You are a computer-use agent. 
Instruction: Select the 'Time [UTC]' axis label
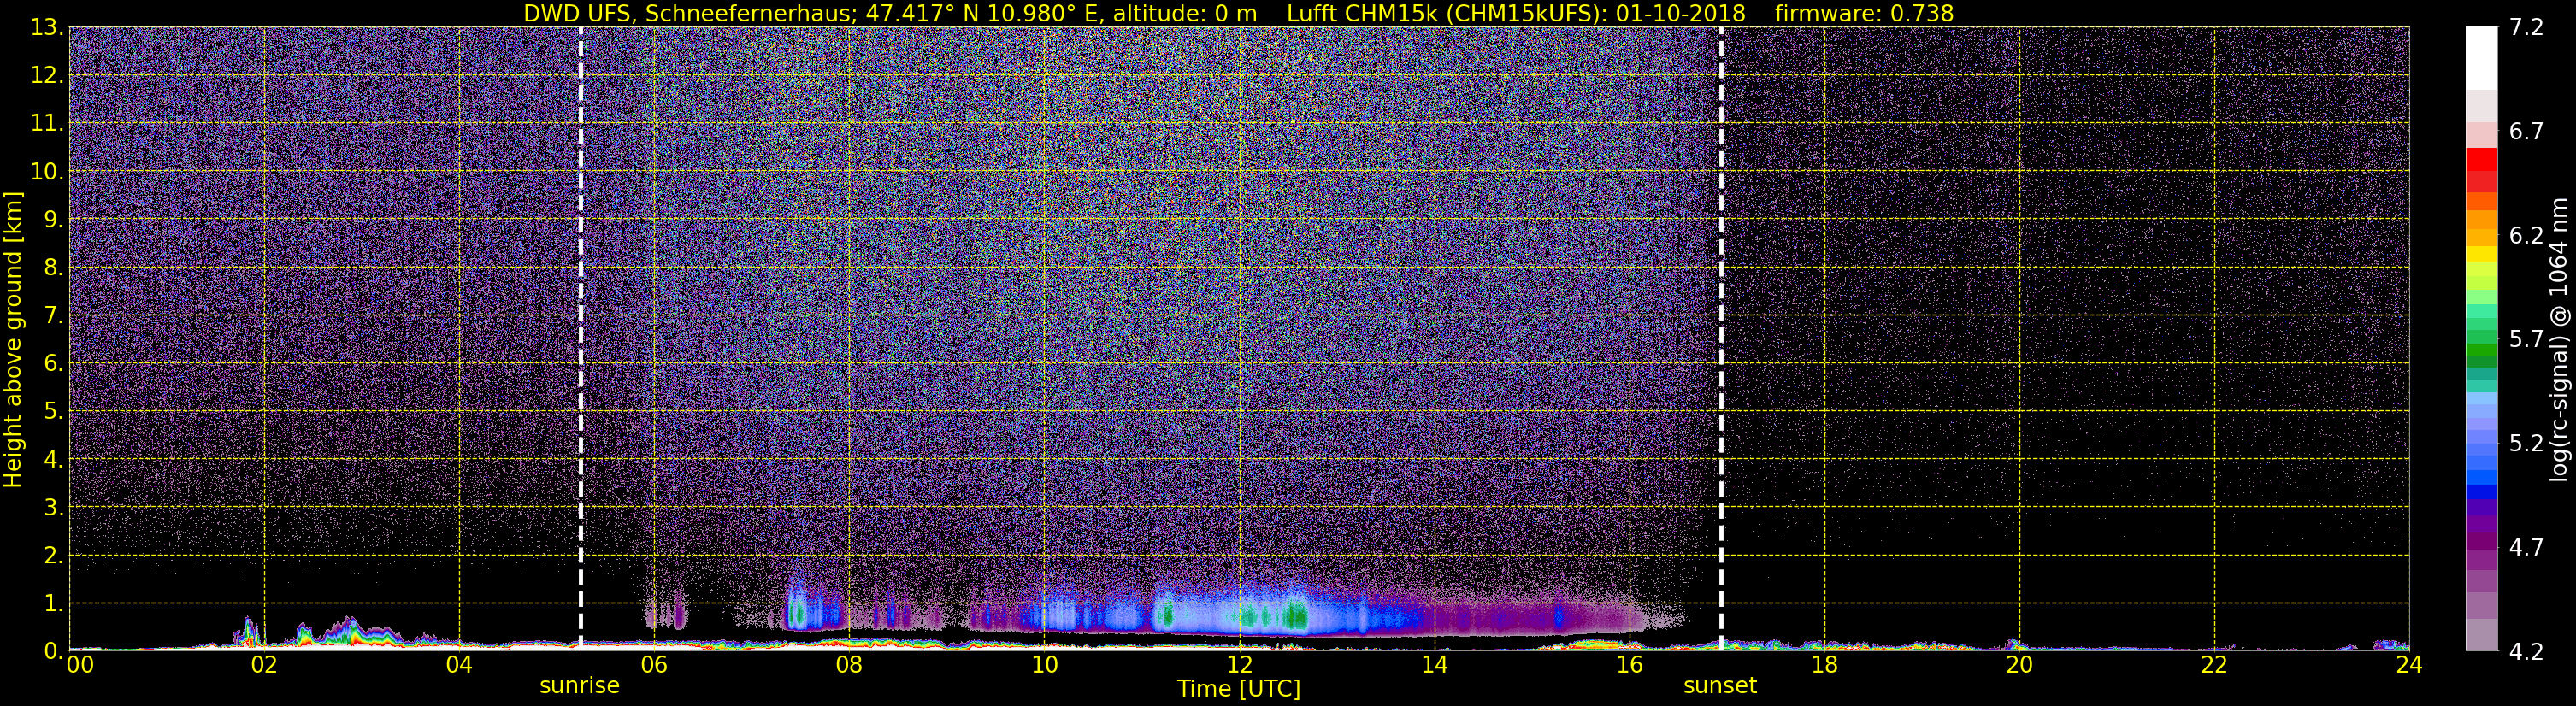(x=1239, y=689)
